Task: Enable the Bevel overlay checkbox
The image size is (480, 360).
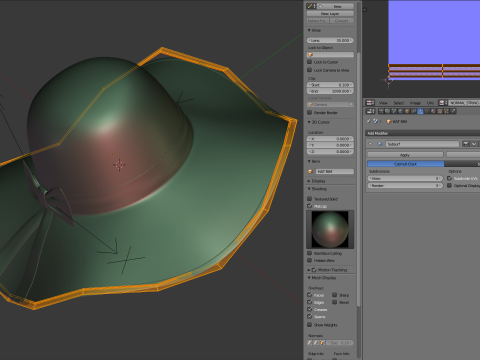Action: pos(334,302)
